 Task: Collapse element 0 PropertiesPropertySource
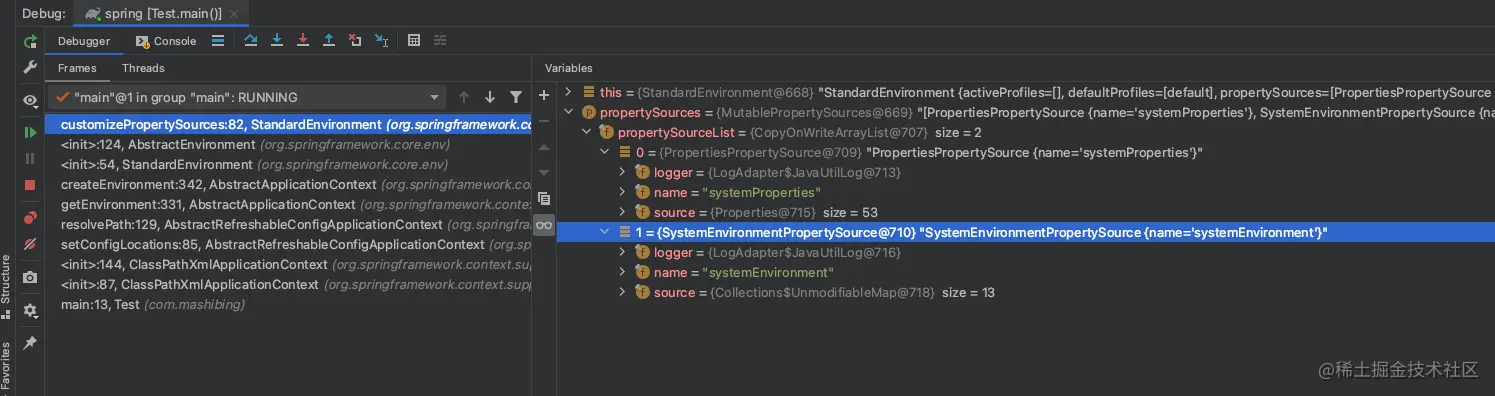[604, 152]
